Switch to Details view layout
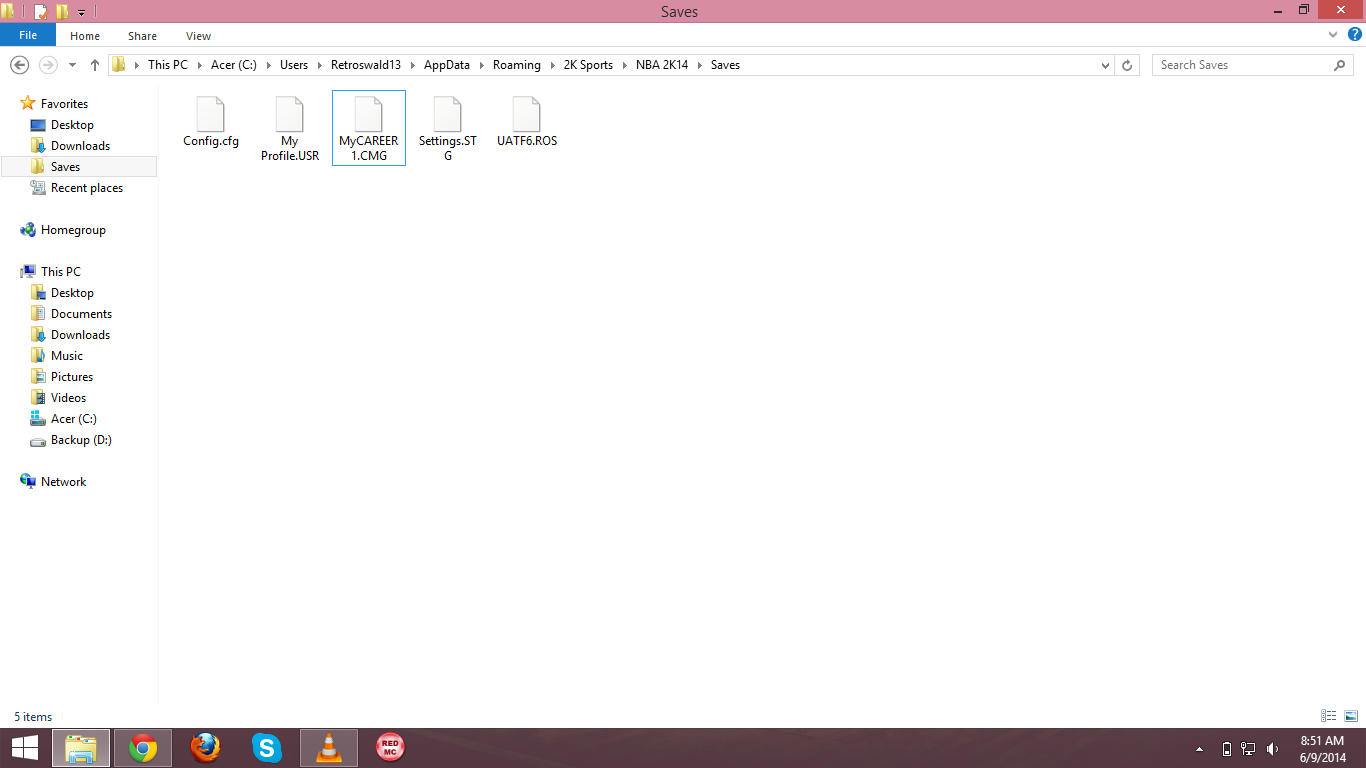1366x768 pixels. [x=1329, y=716]
